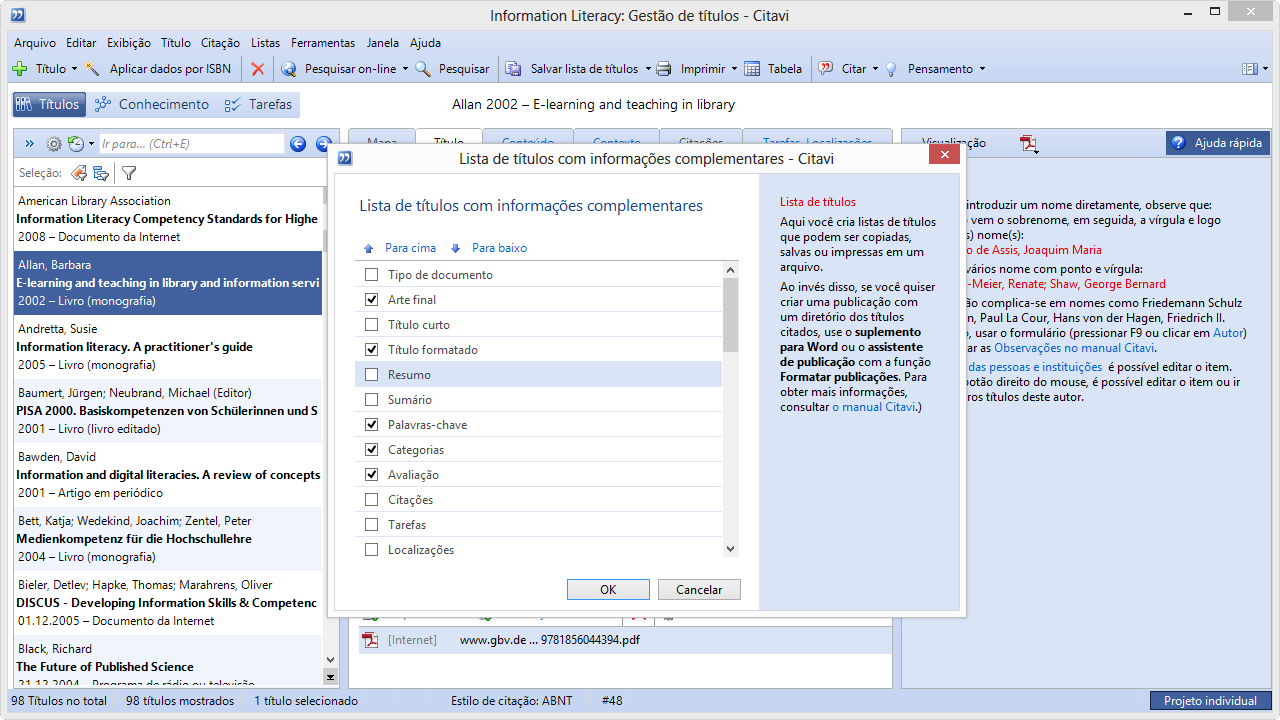Open the Citação menu
Viewport: 1280px width, 720px height.
[220, 43]
